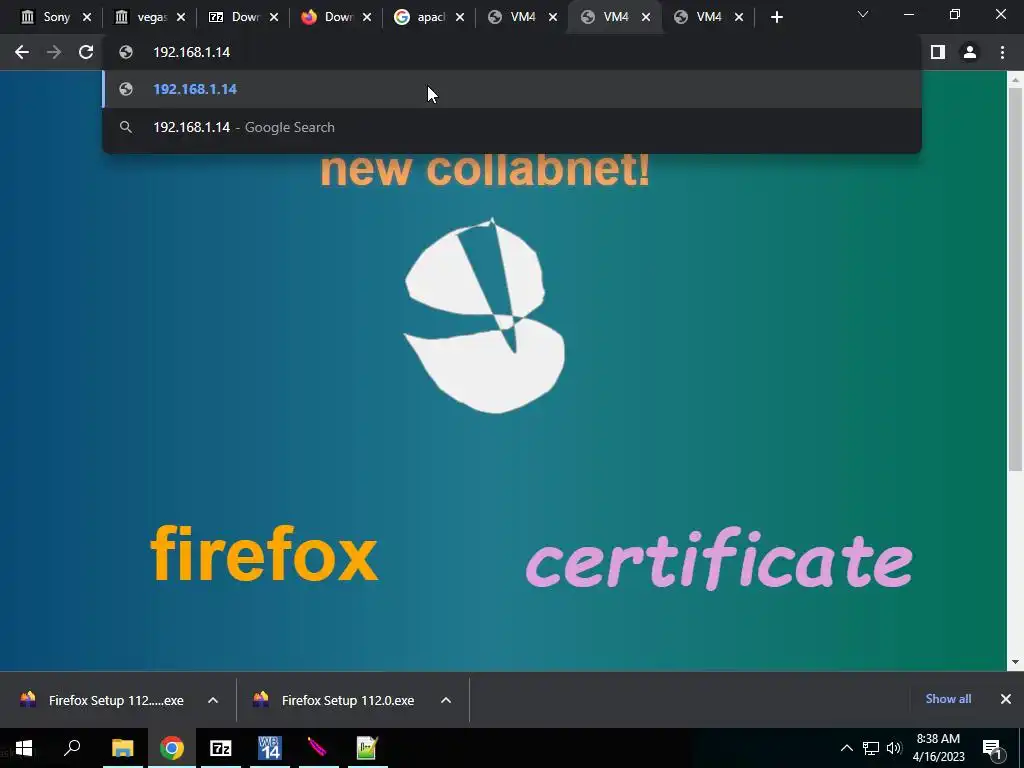Click the scrollbar down arrow
This screenshot has height=768, width=1024.
[x=1015, y=662]
